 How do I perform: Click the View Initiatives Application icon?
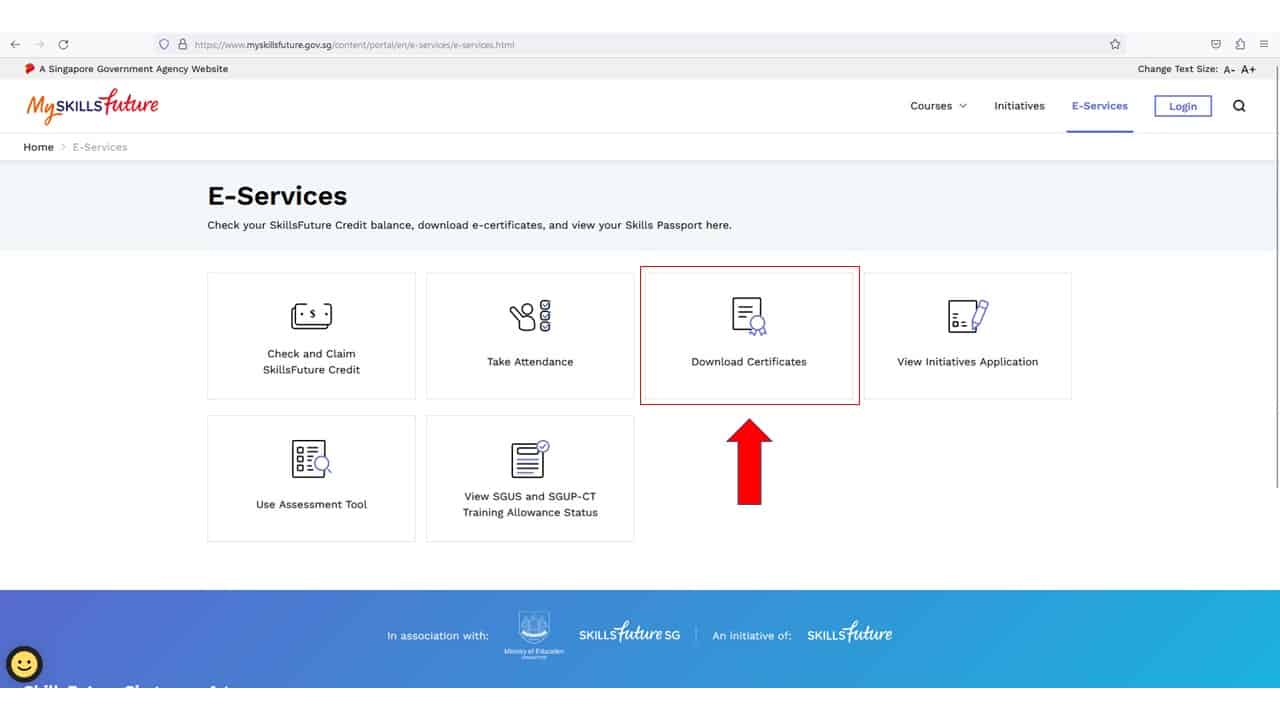pyautogui.click(x=968, y=316)
